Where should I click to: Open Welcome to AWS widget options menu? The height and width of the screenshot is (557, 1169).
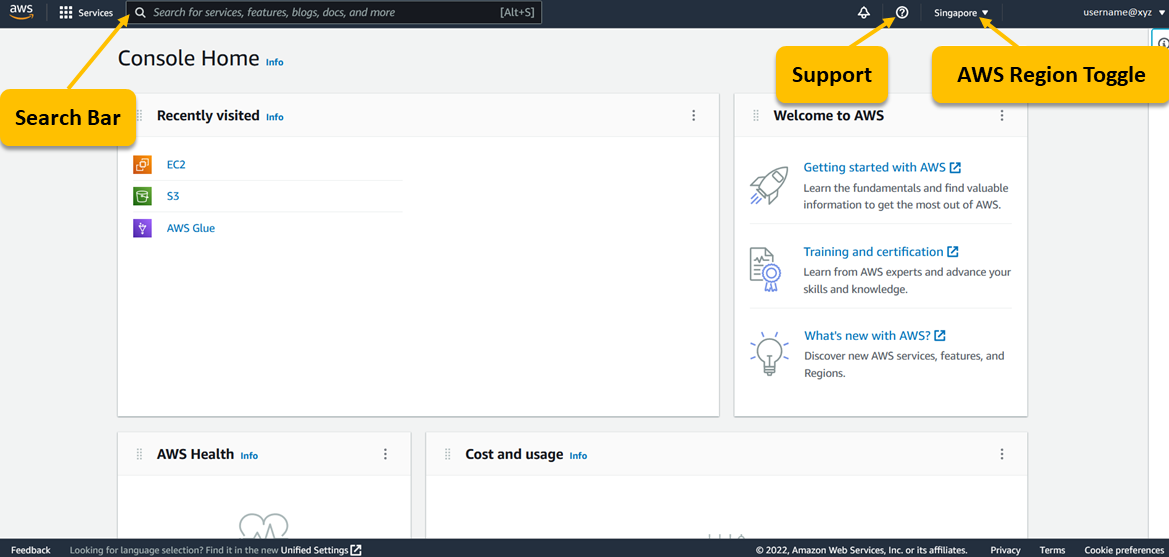coord(1002,116)
